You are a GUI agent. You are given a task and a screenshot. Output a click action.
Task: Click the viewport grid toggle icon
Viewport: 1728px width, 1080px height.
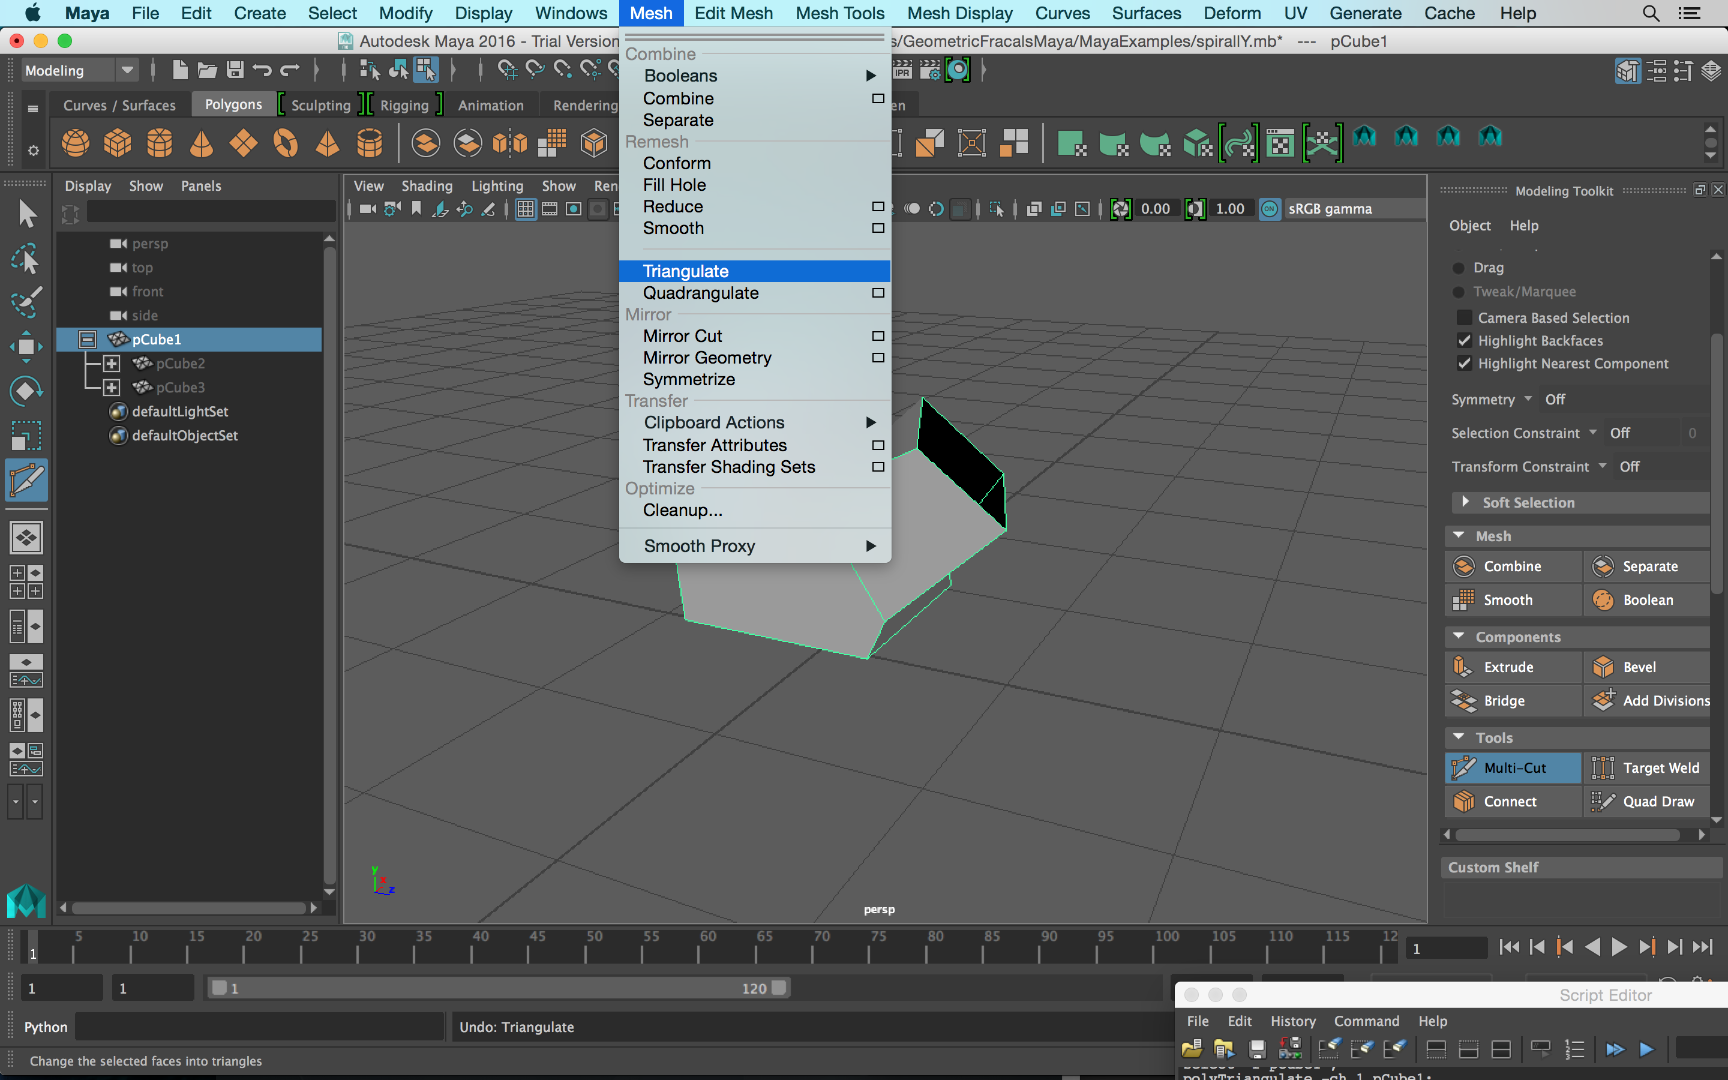[525, 209]
